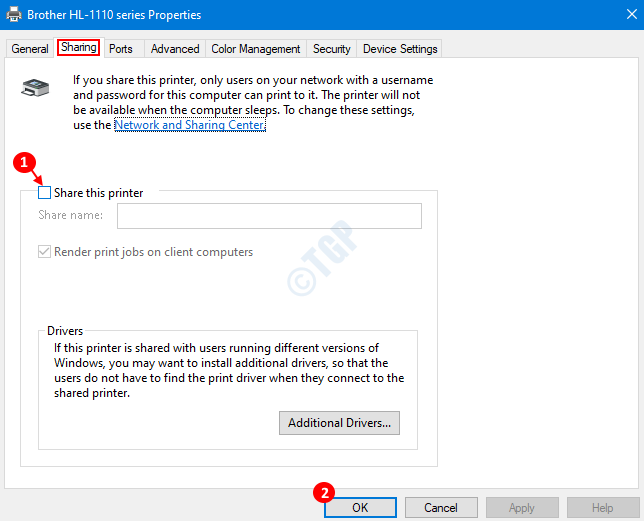
Task: Click the Help button
Action: (603, 508)
